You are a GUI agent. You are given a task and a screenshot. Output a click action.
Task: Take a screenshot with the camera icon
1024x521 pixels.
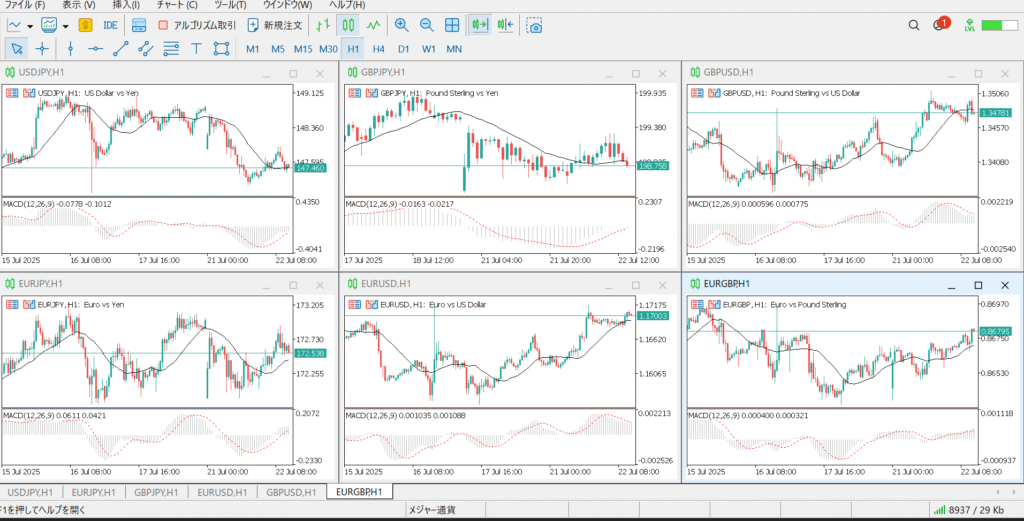click(x=535, y=25)
